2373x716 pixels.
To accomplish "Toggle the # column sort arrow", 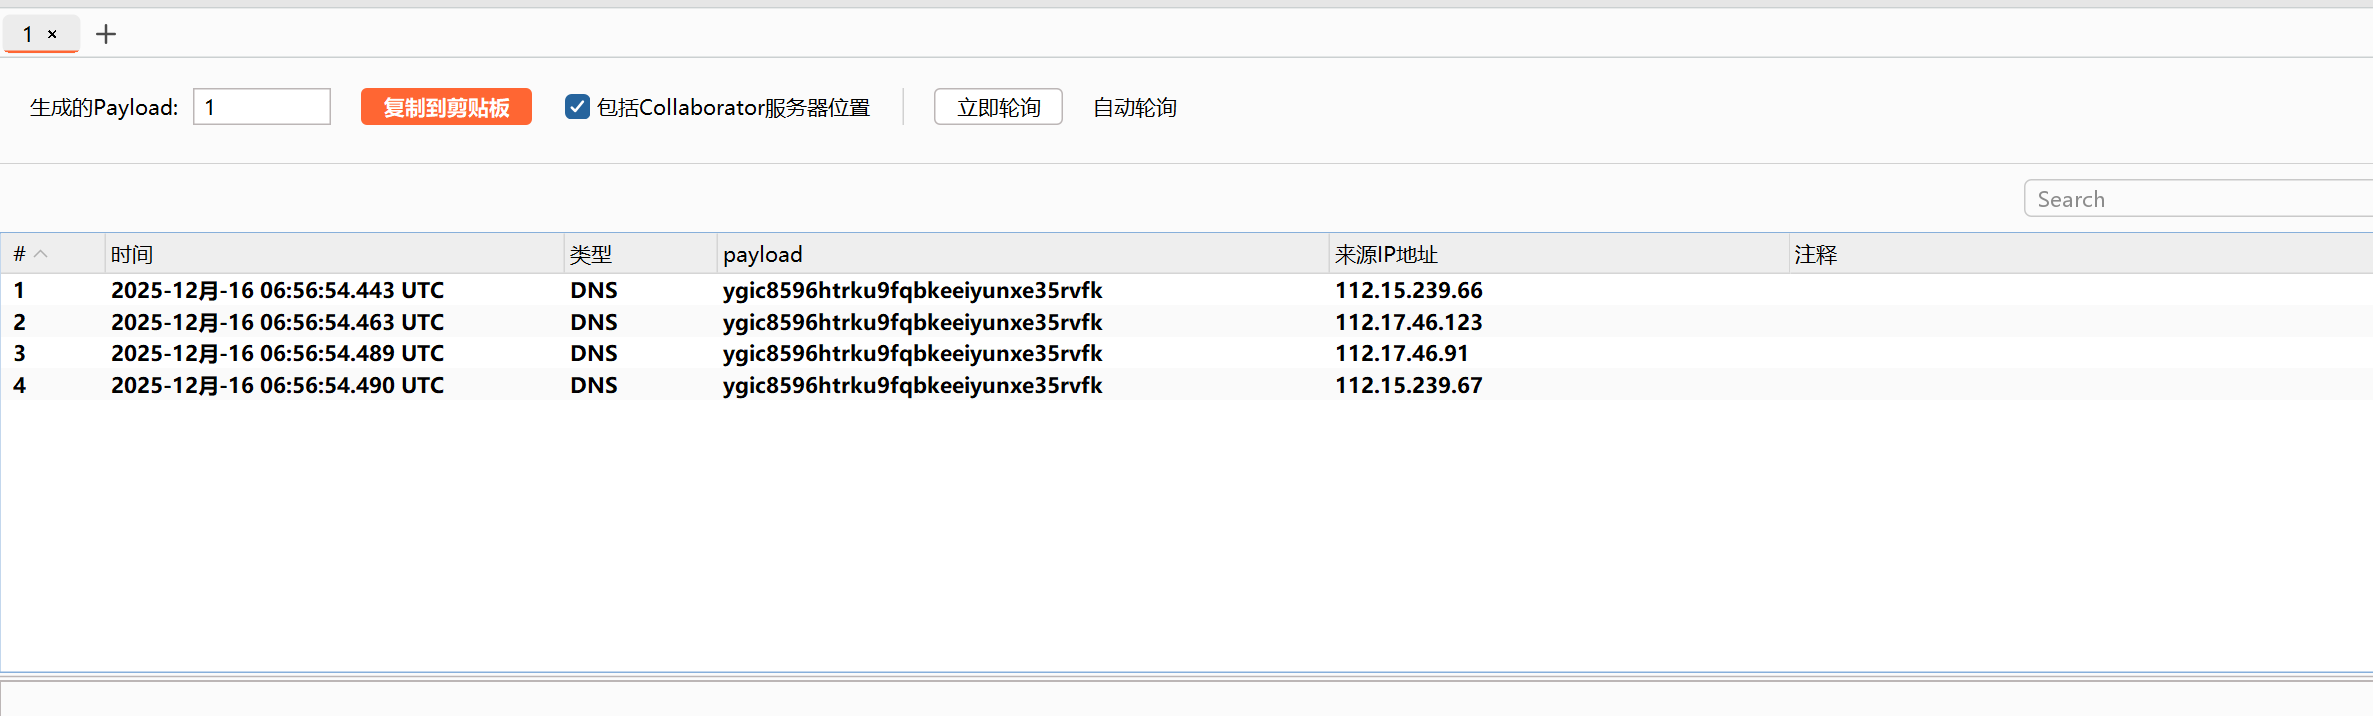I will click(41, 254).
